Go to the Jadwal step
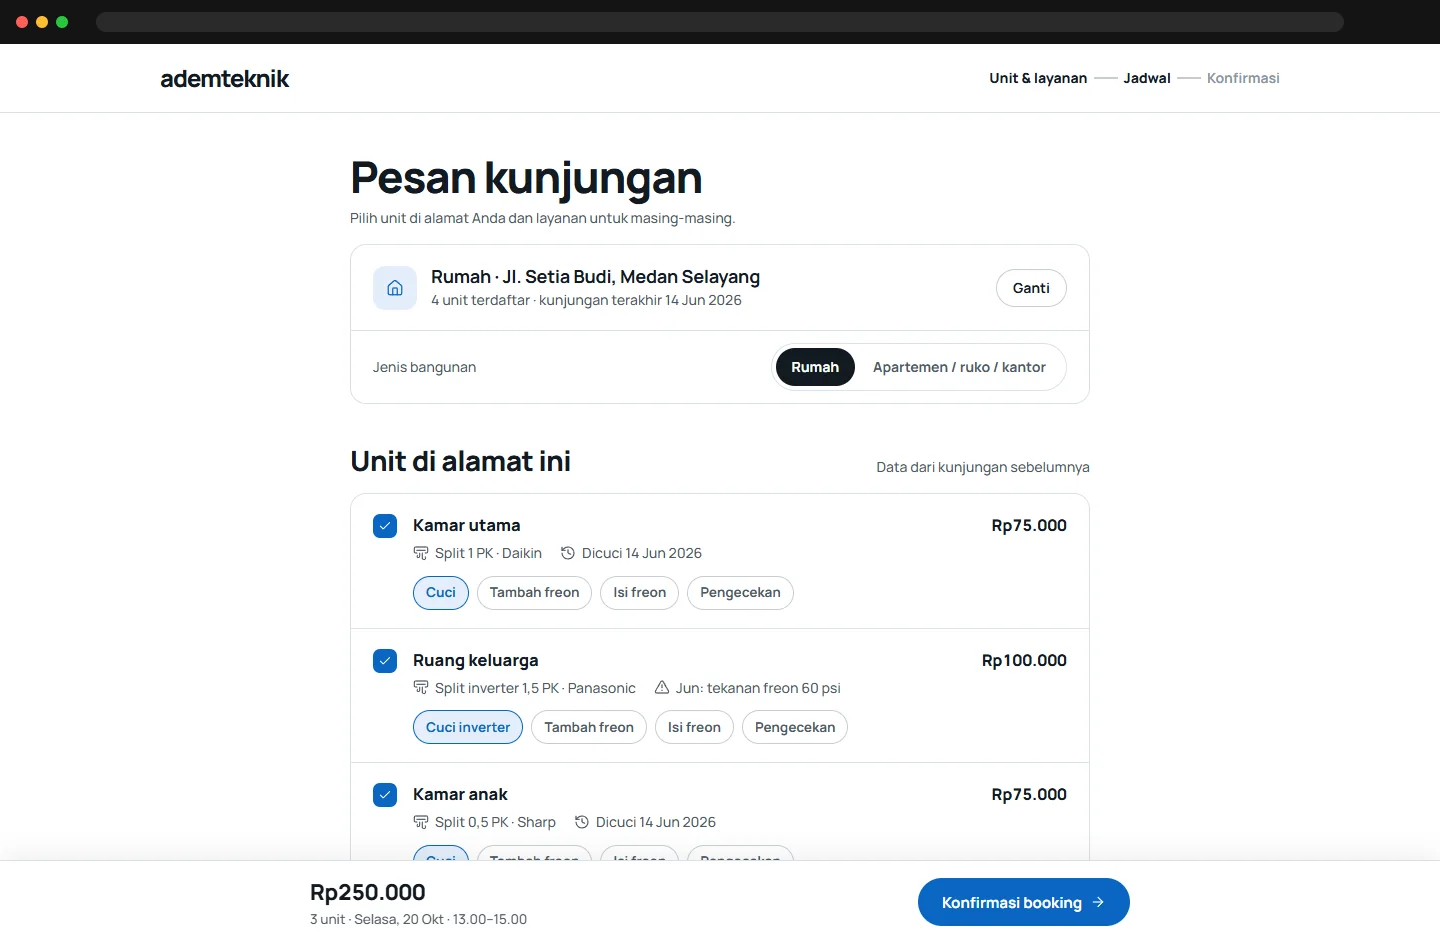 1147,78
